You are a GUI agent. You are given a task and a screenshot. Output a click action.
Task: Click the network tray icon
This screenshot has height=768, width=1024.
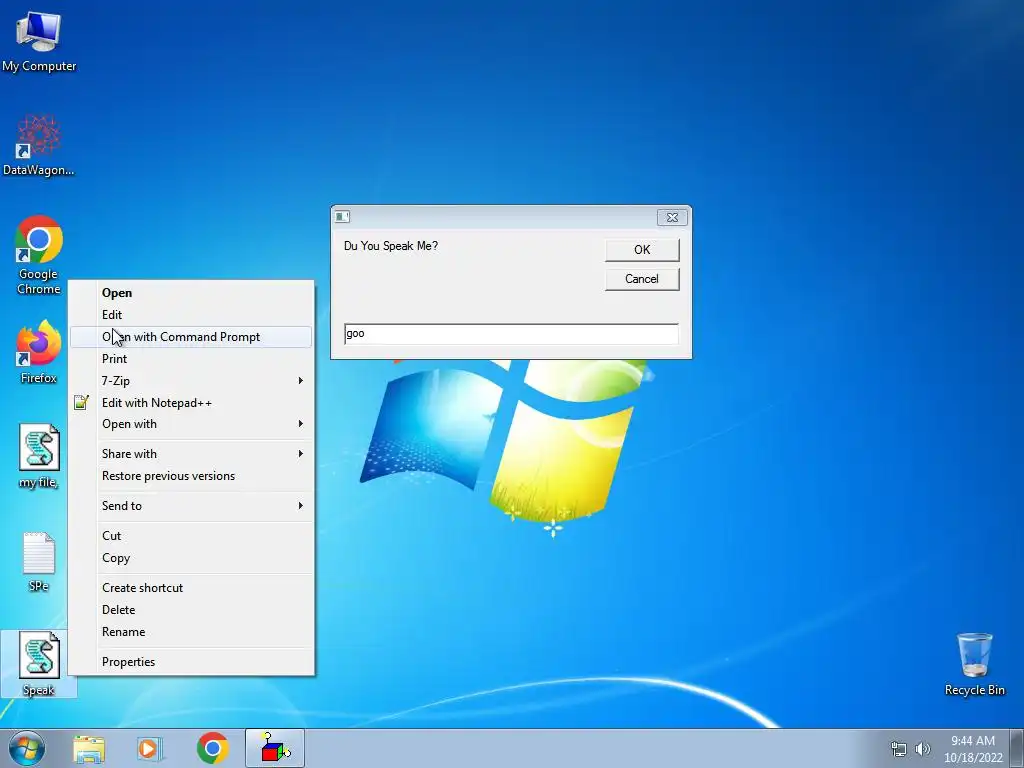click(899, 749)
